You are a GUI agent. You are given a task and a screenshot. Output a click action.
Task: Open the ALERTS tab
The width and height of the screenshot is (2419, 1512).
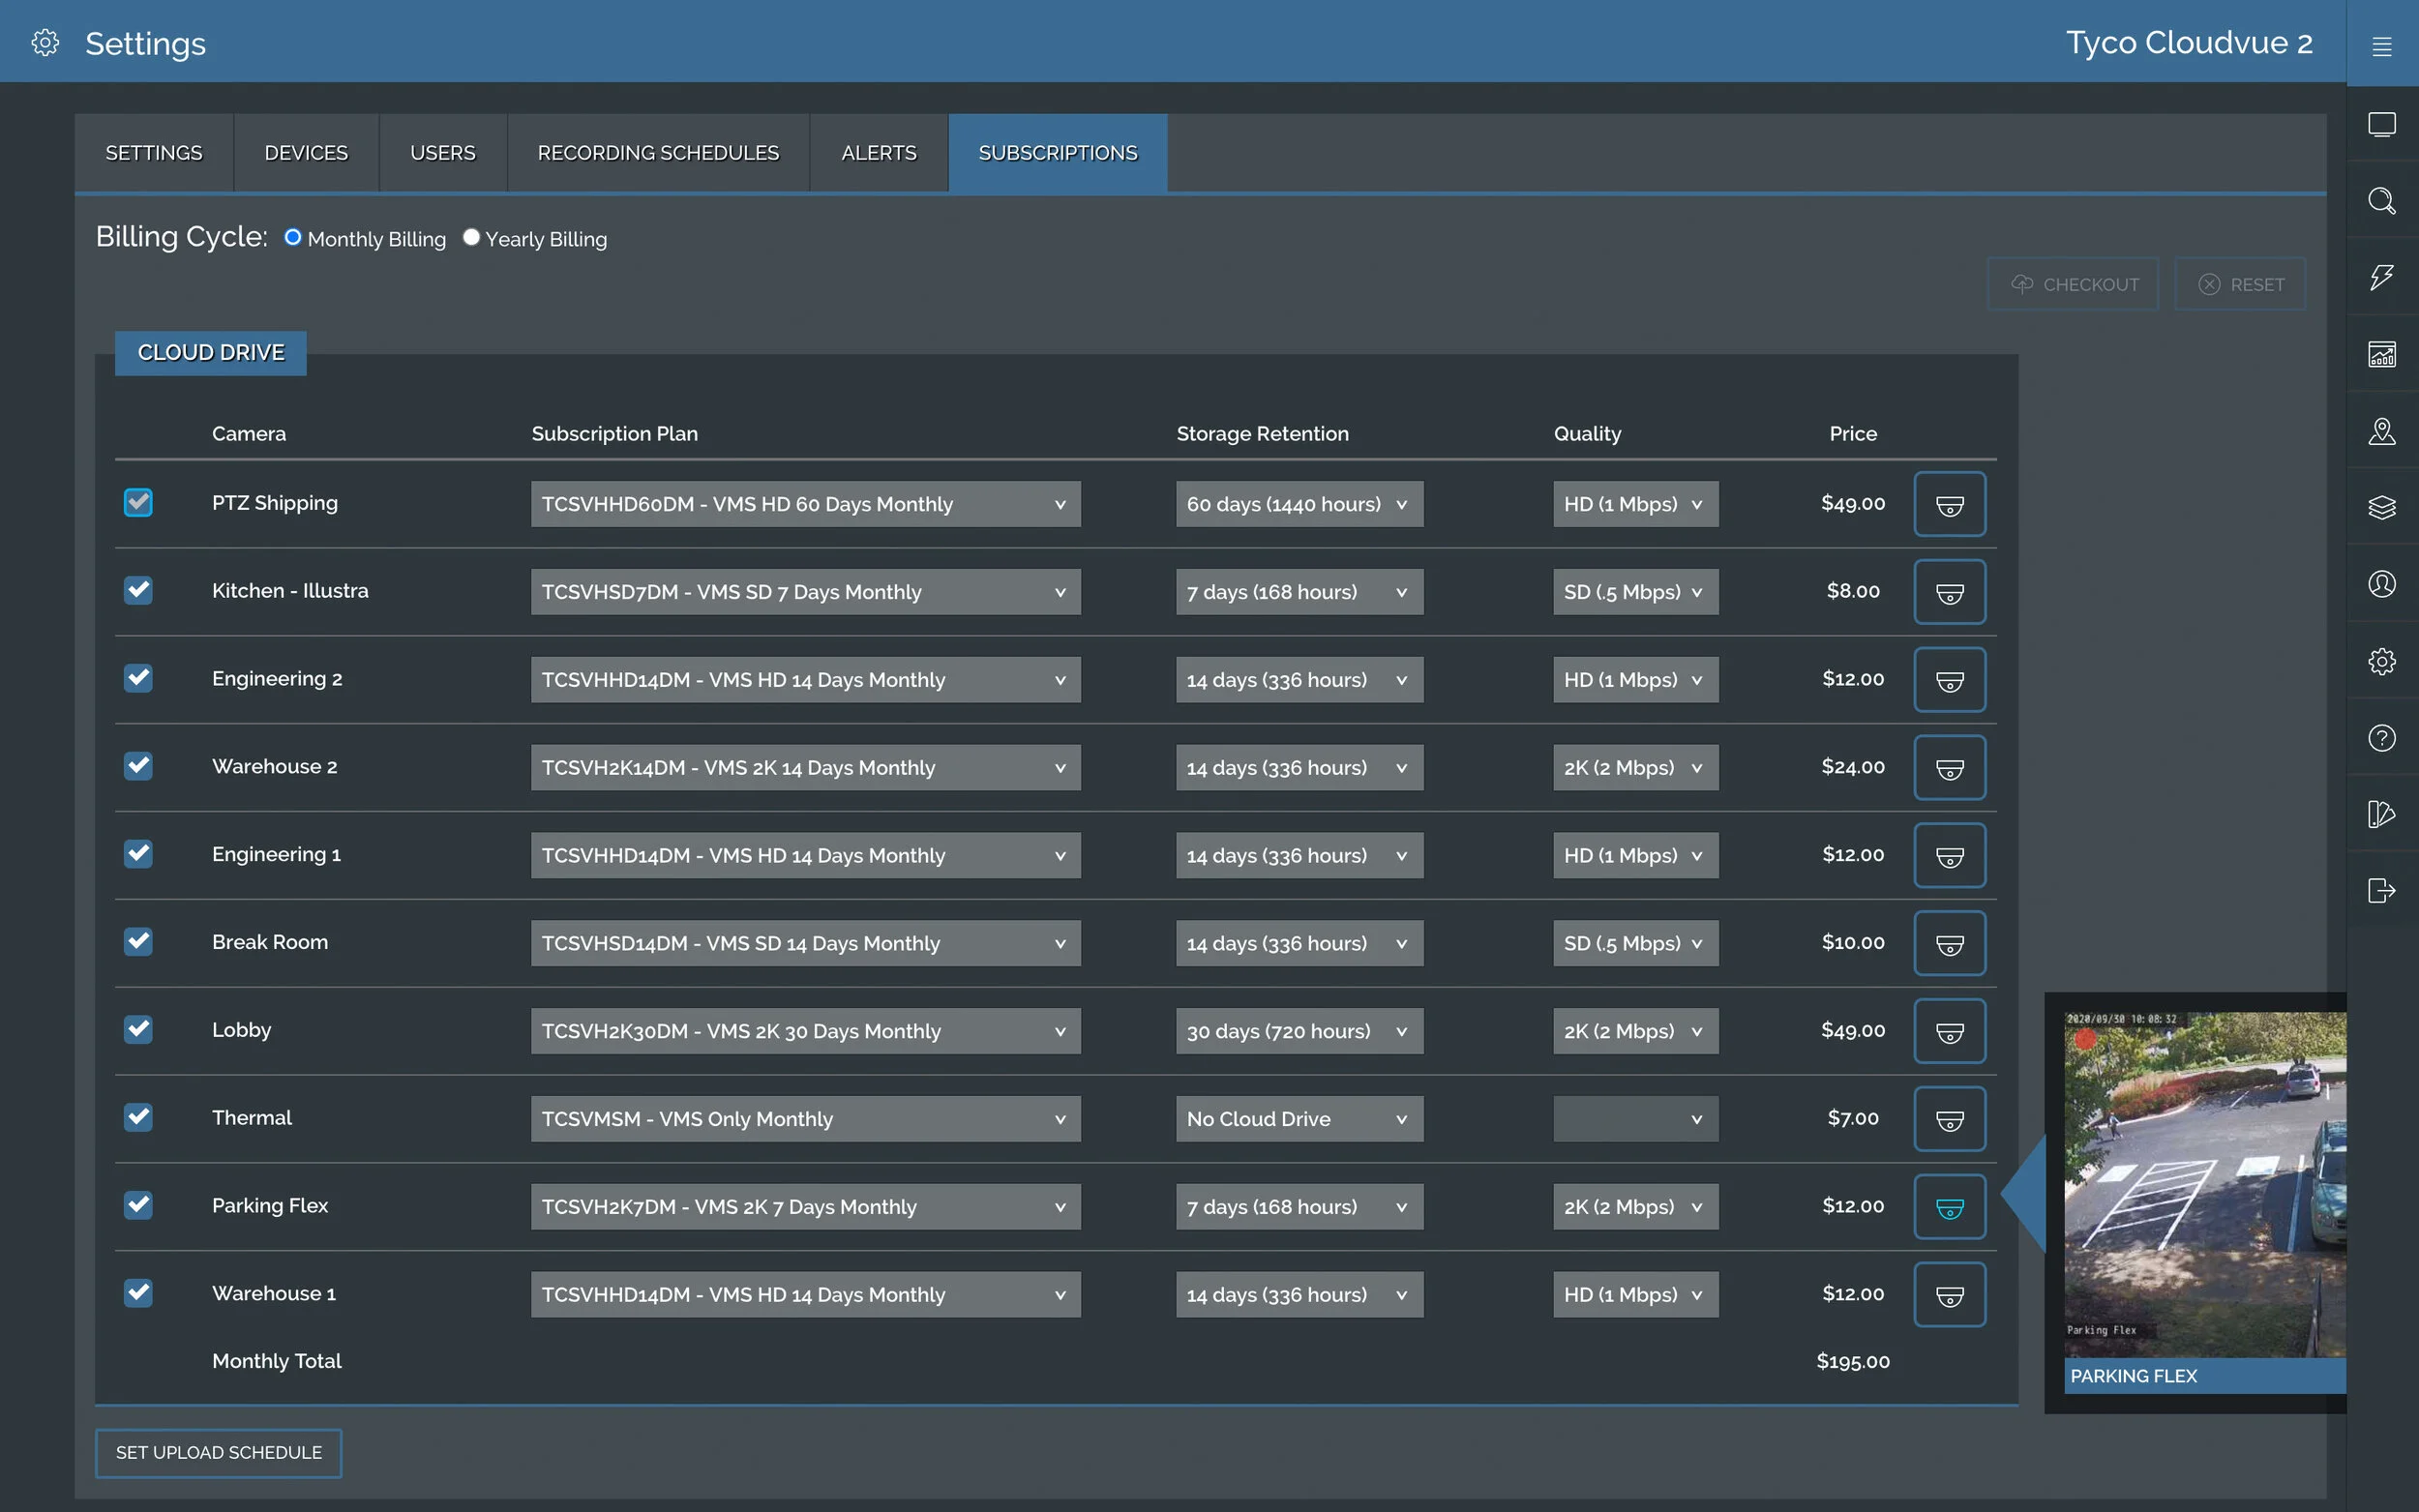pyautogui.click(x=878, y=152)
